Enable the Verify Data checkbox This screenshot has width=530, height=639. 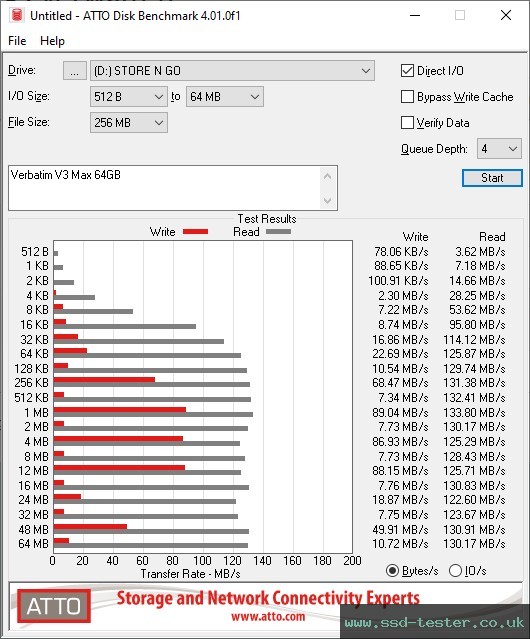tap(407, 122)
